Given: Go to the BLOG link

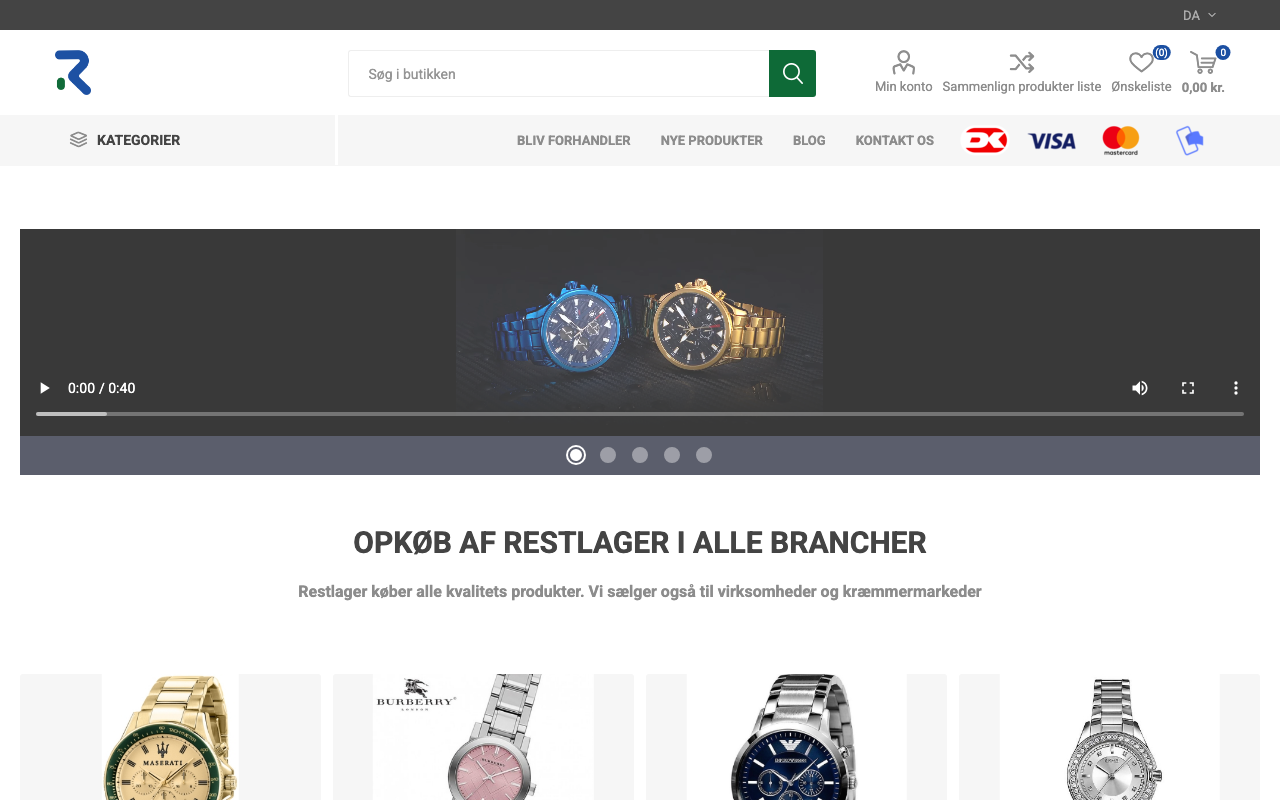Looking at the screenshot, I should (x=809, y=140).
